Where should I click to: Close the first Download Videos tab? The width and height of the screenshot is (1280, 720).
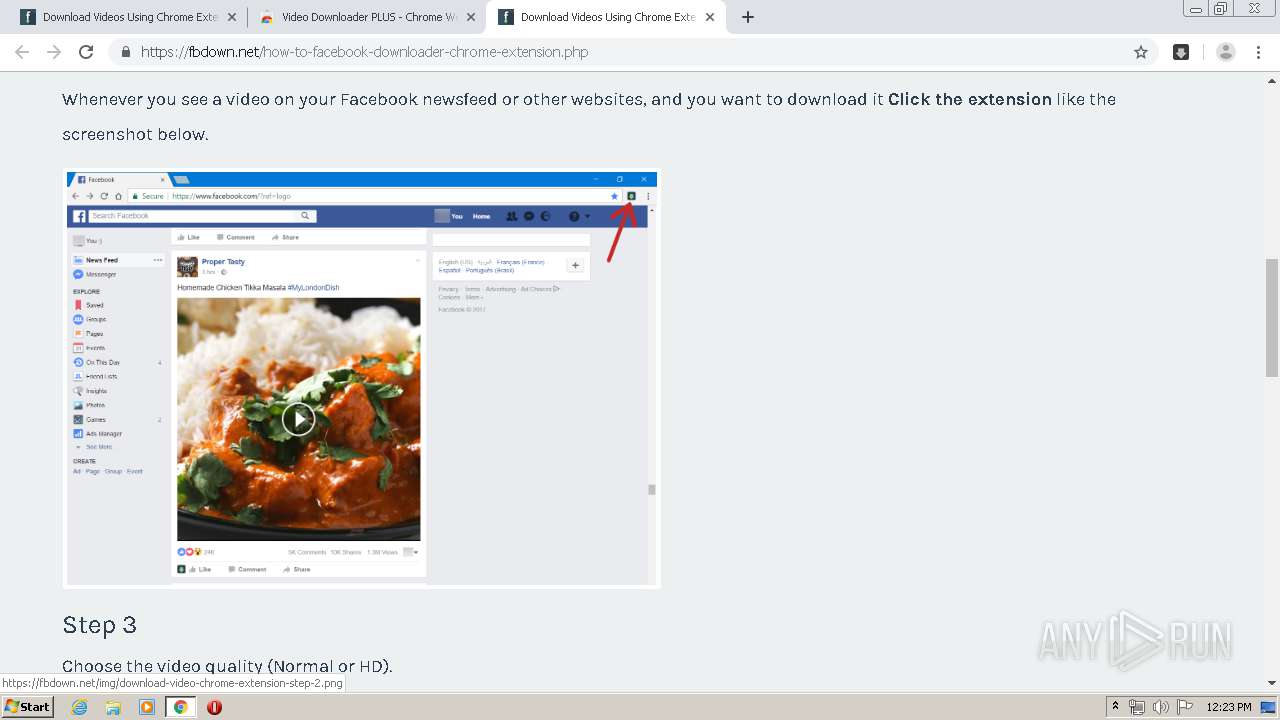tap(231, 17)
